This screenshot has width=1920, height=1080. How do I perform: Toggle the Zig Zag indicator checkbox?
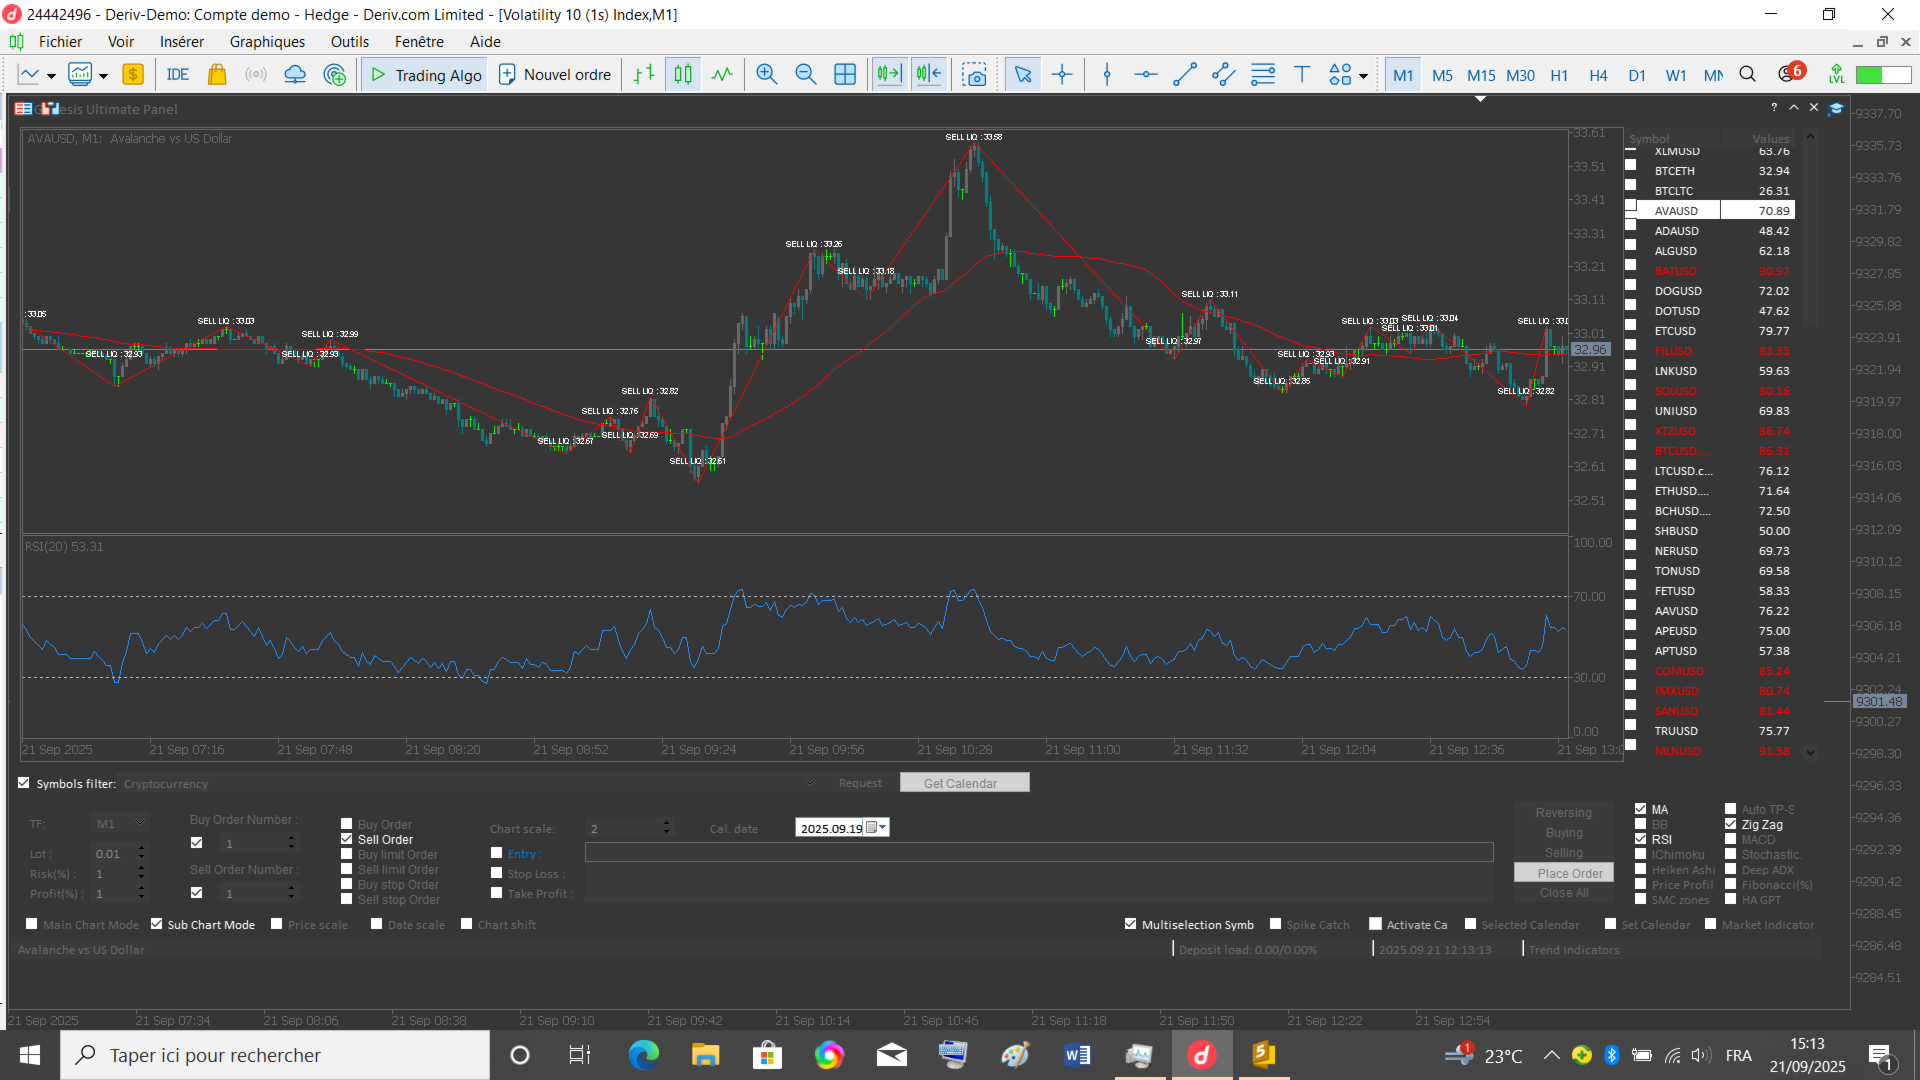tap(1731, 825)
